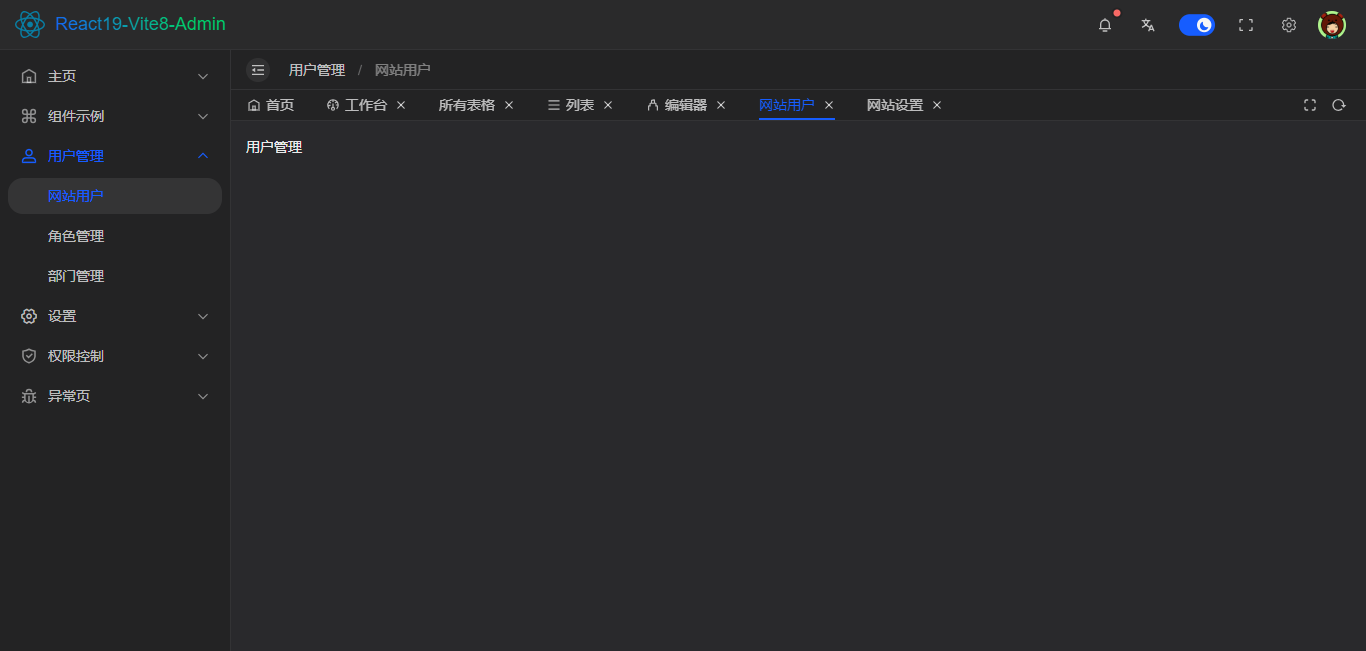Click 用户管理 in the breadcrumb
Image resolution: width=1366 pixels, height=651 pixels.
317,70
